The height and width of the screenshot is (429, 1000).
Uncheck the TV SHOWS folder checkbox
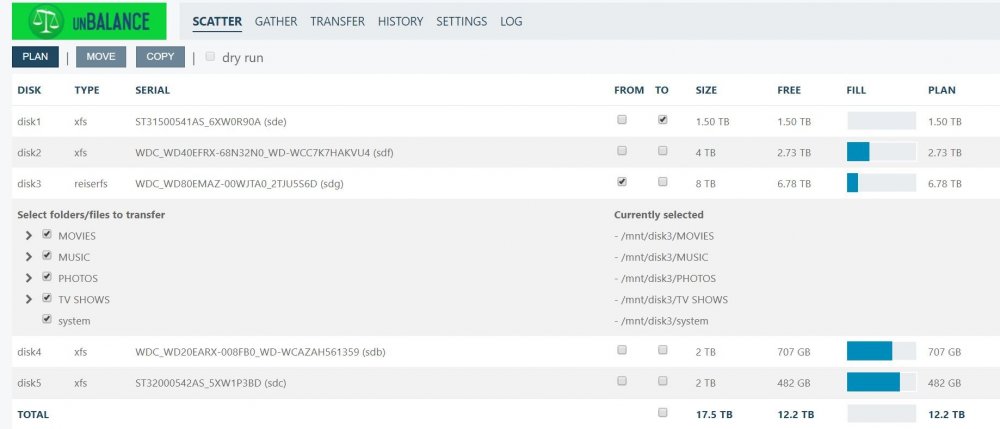point(47,298)
